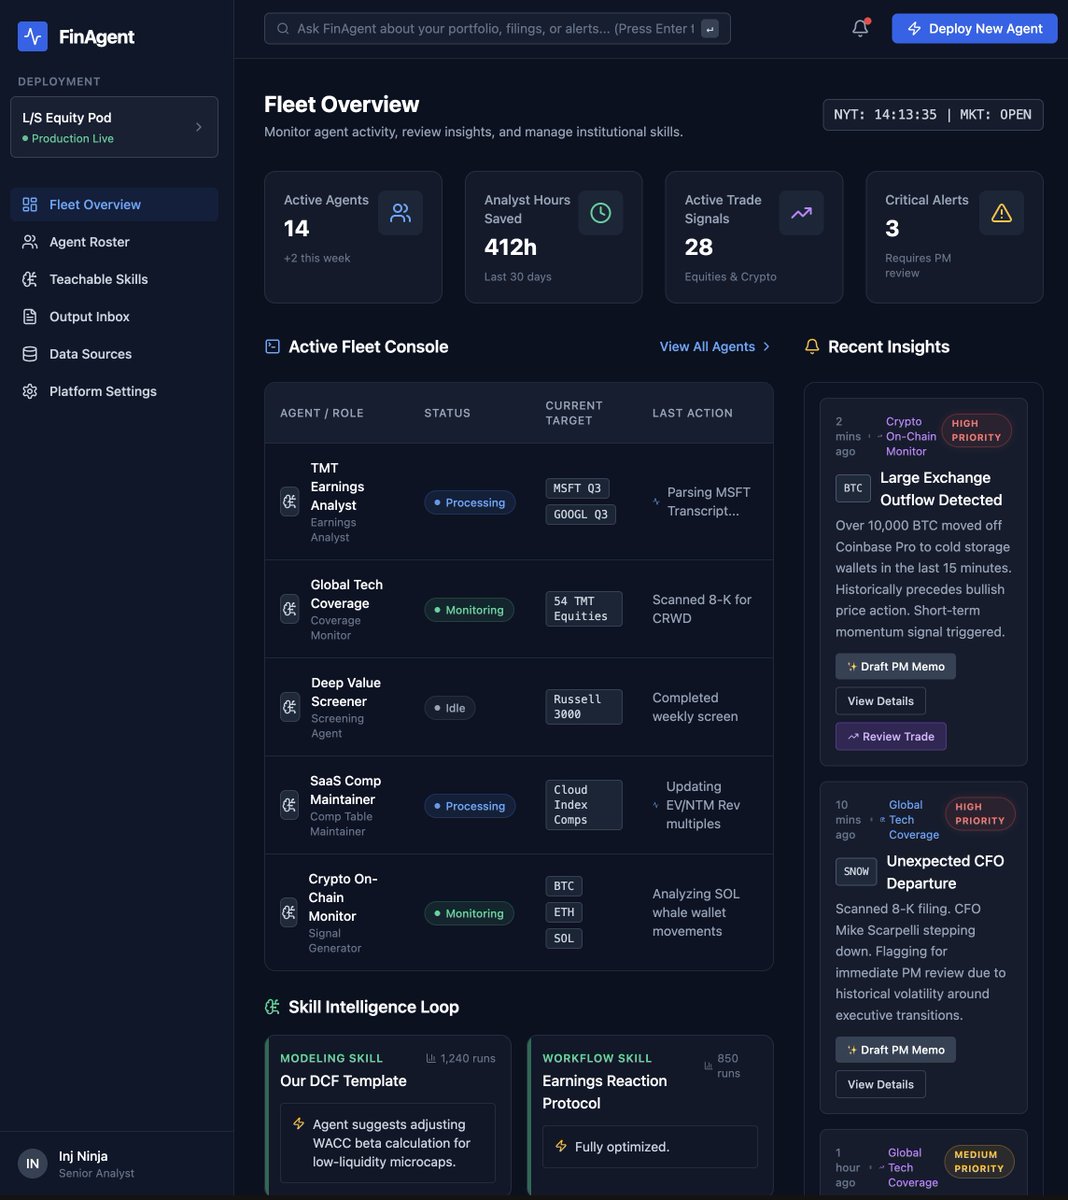This screenshot has width=1068, height=1200.
Task: Click Processing status for TMT Earnings Analyst
Action: pyautogui.click(x=470, y=502)
